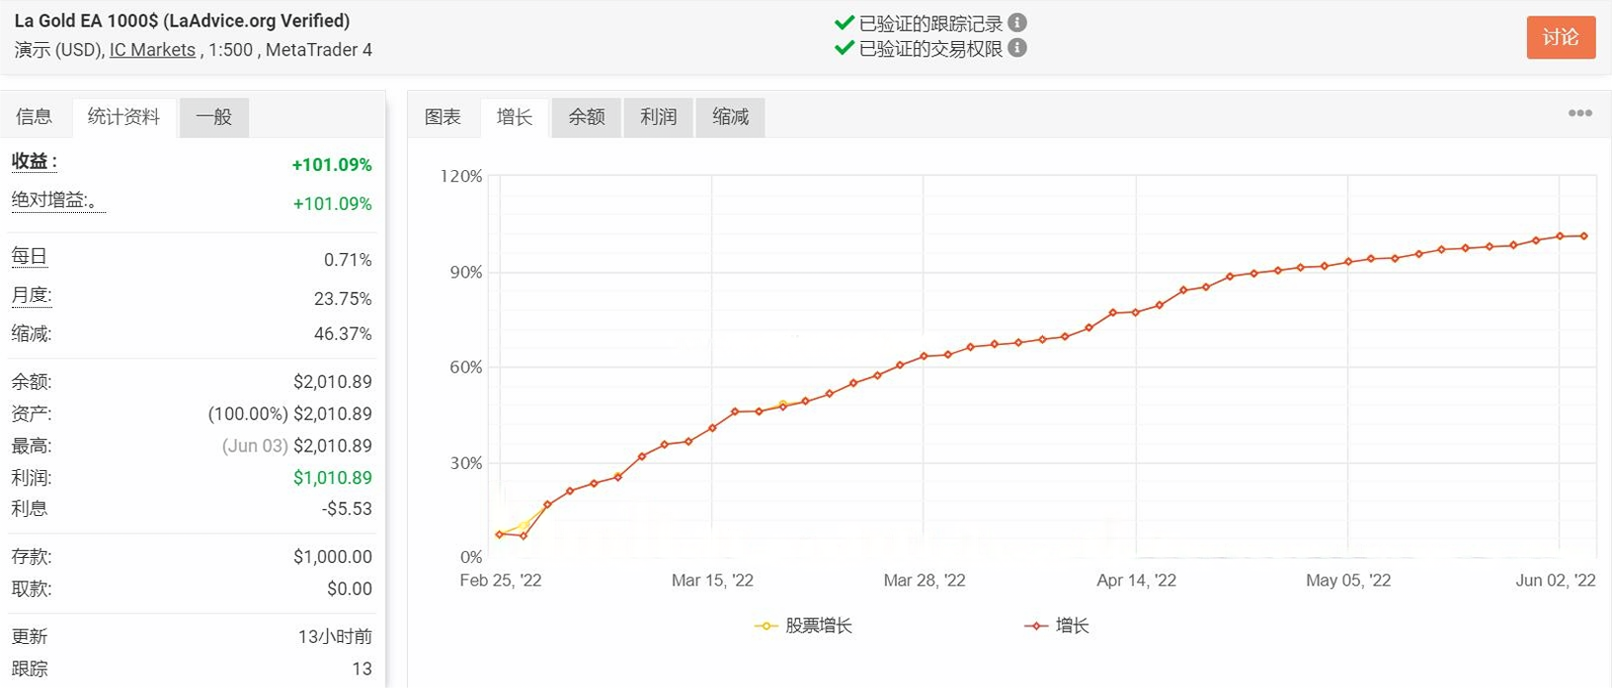
Task: Click the 收益 label link
Action: pos(34,162)
